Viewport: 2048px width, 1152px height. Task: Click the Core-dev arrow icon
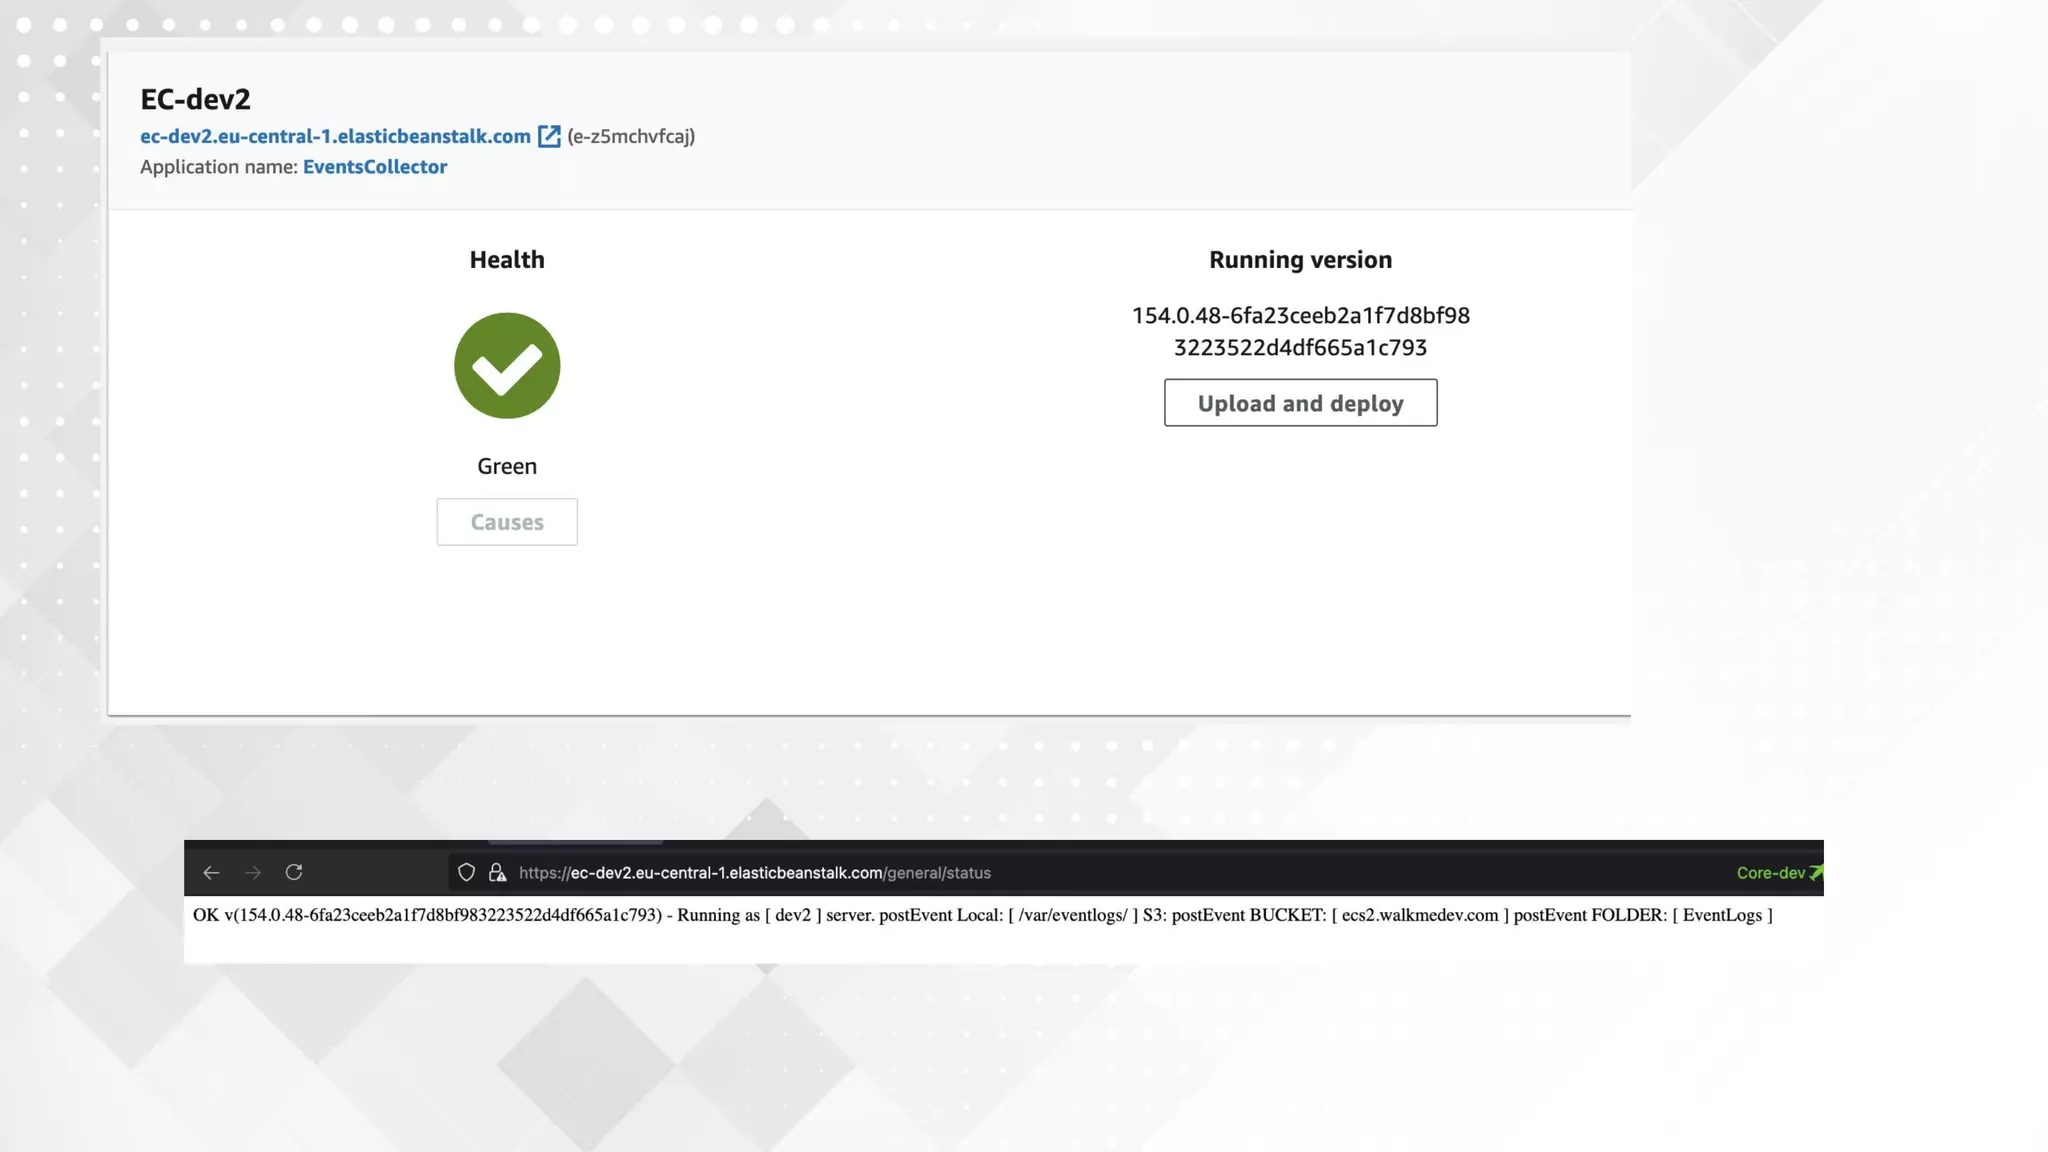1816,873
